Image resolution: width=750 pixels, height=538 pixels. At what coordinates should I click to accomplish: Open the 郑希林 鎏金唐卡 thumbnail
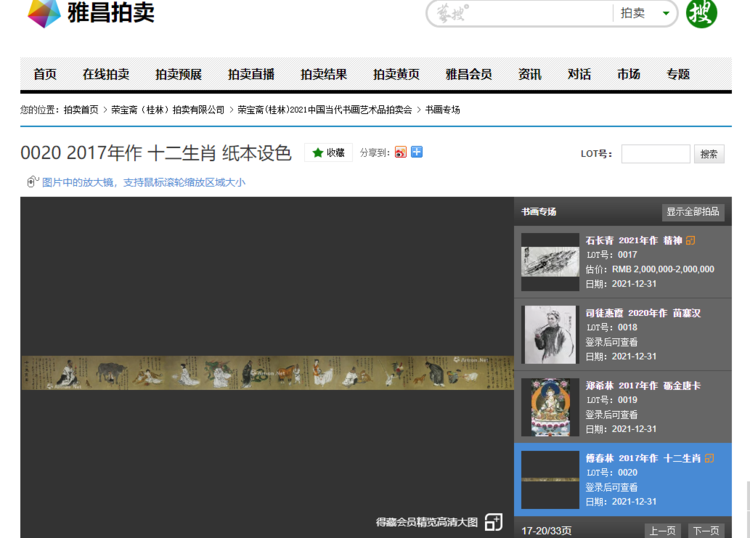[550, 407]
